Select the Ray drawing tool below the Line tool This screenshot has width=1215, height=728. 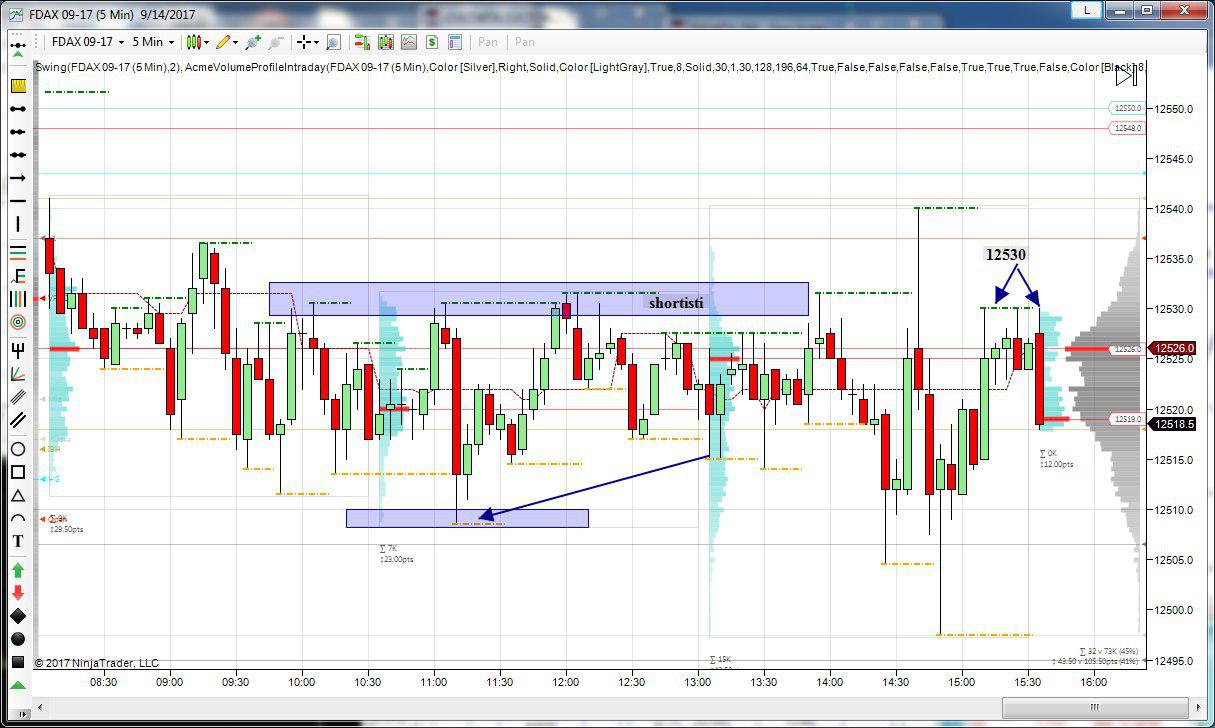(x=17, y=132)
